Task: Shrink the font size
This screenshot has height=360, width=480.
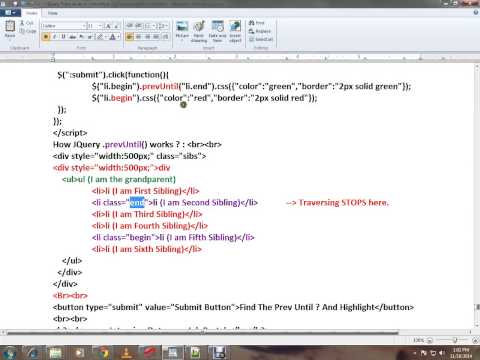Action: (x=116, y=26)
